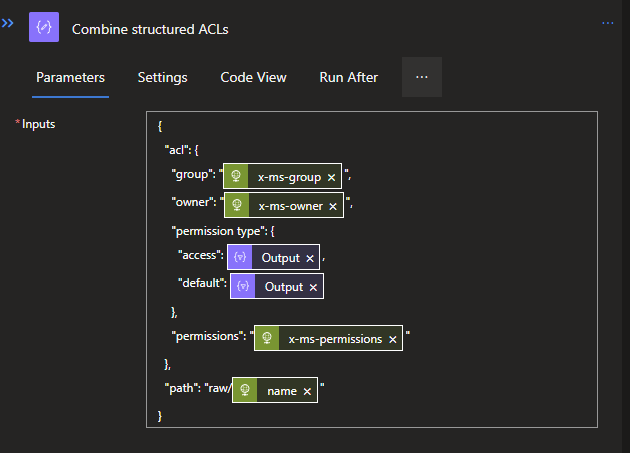Remove the x-ms-group token
Image resolution: width=630 pixels, height=453 pixels.
pyautogui.click(x=331, y=177)
